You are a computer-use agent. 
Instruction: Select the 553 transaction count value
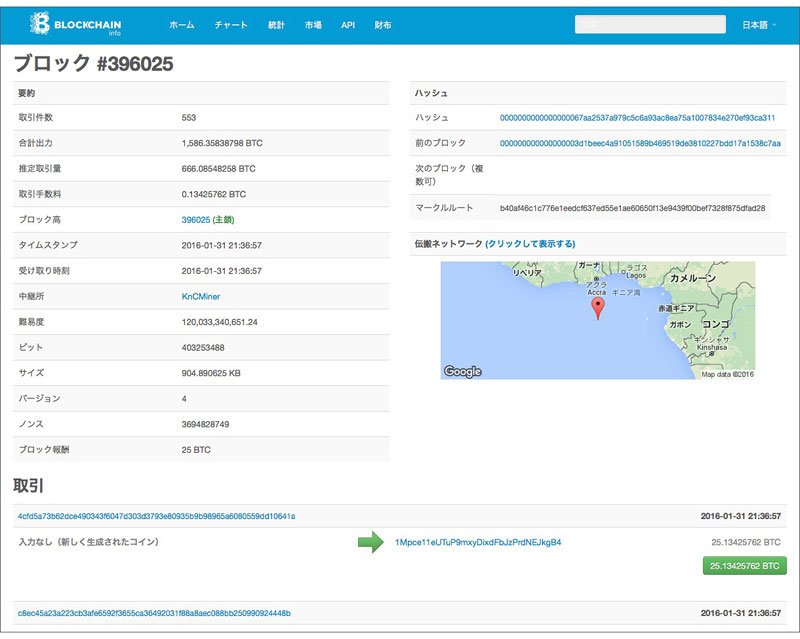pyautogui.click(x=189, y=117)
